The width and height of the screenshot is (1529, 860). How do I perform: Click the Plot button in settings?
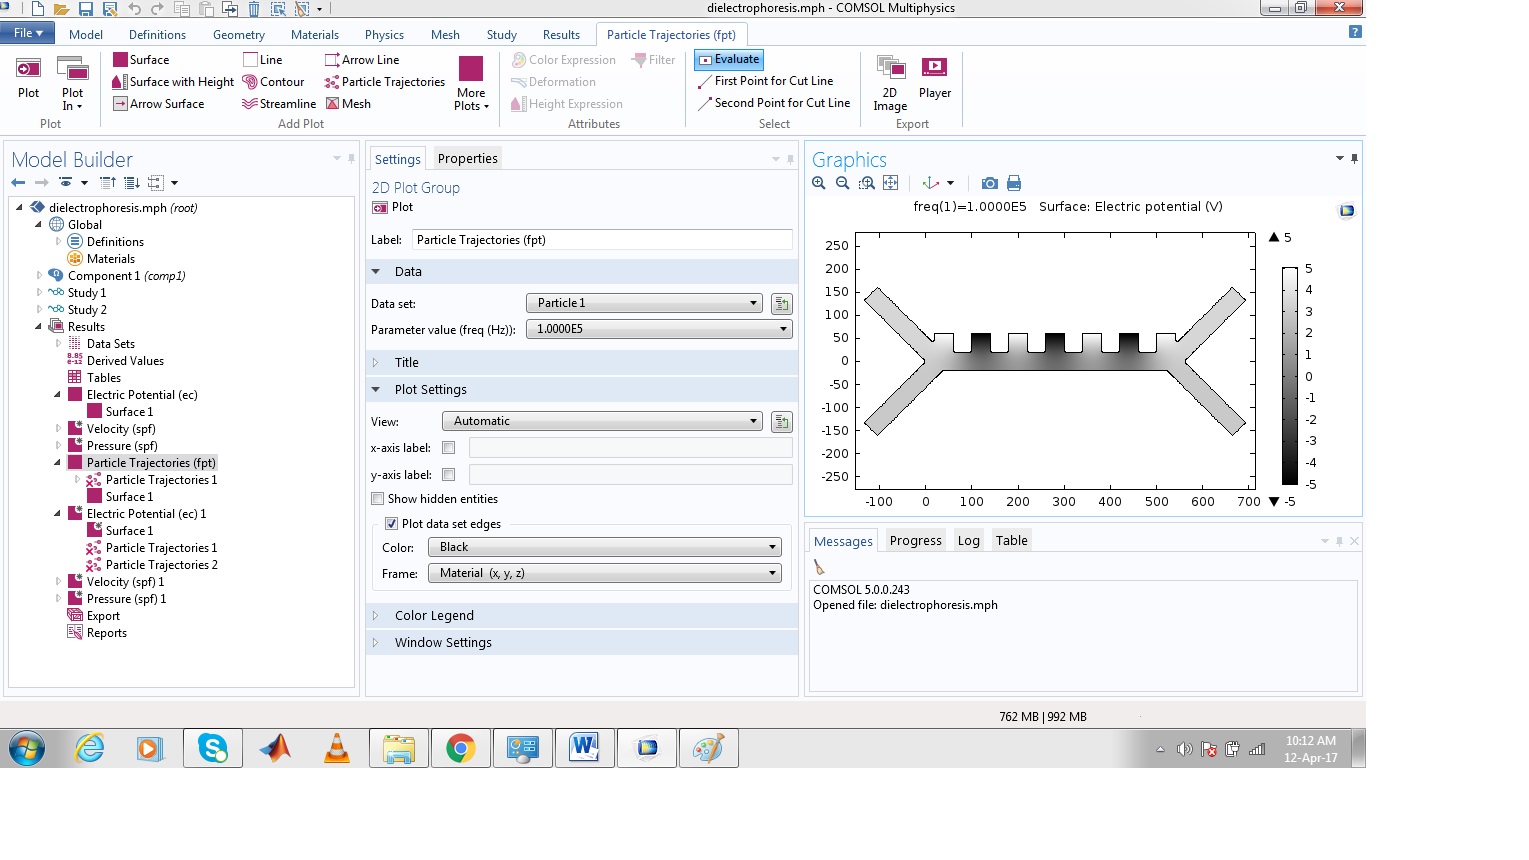click(x=393, y=207)
